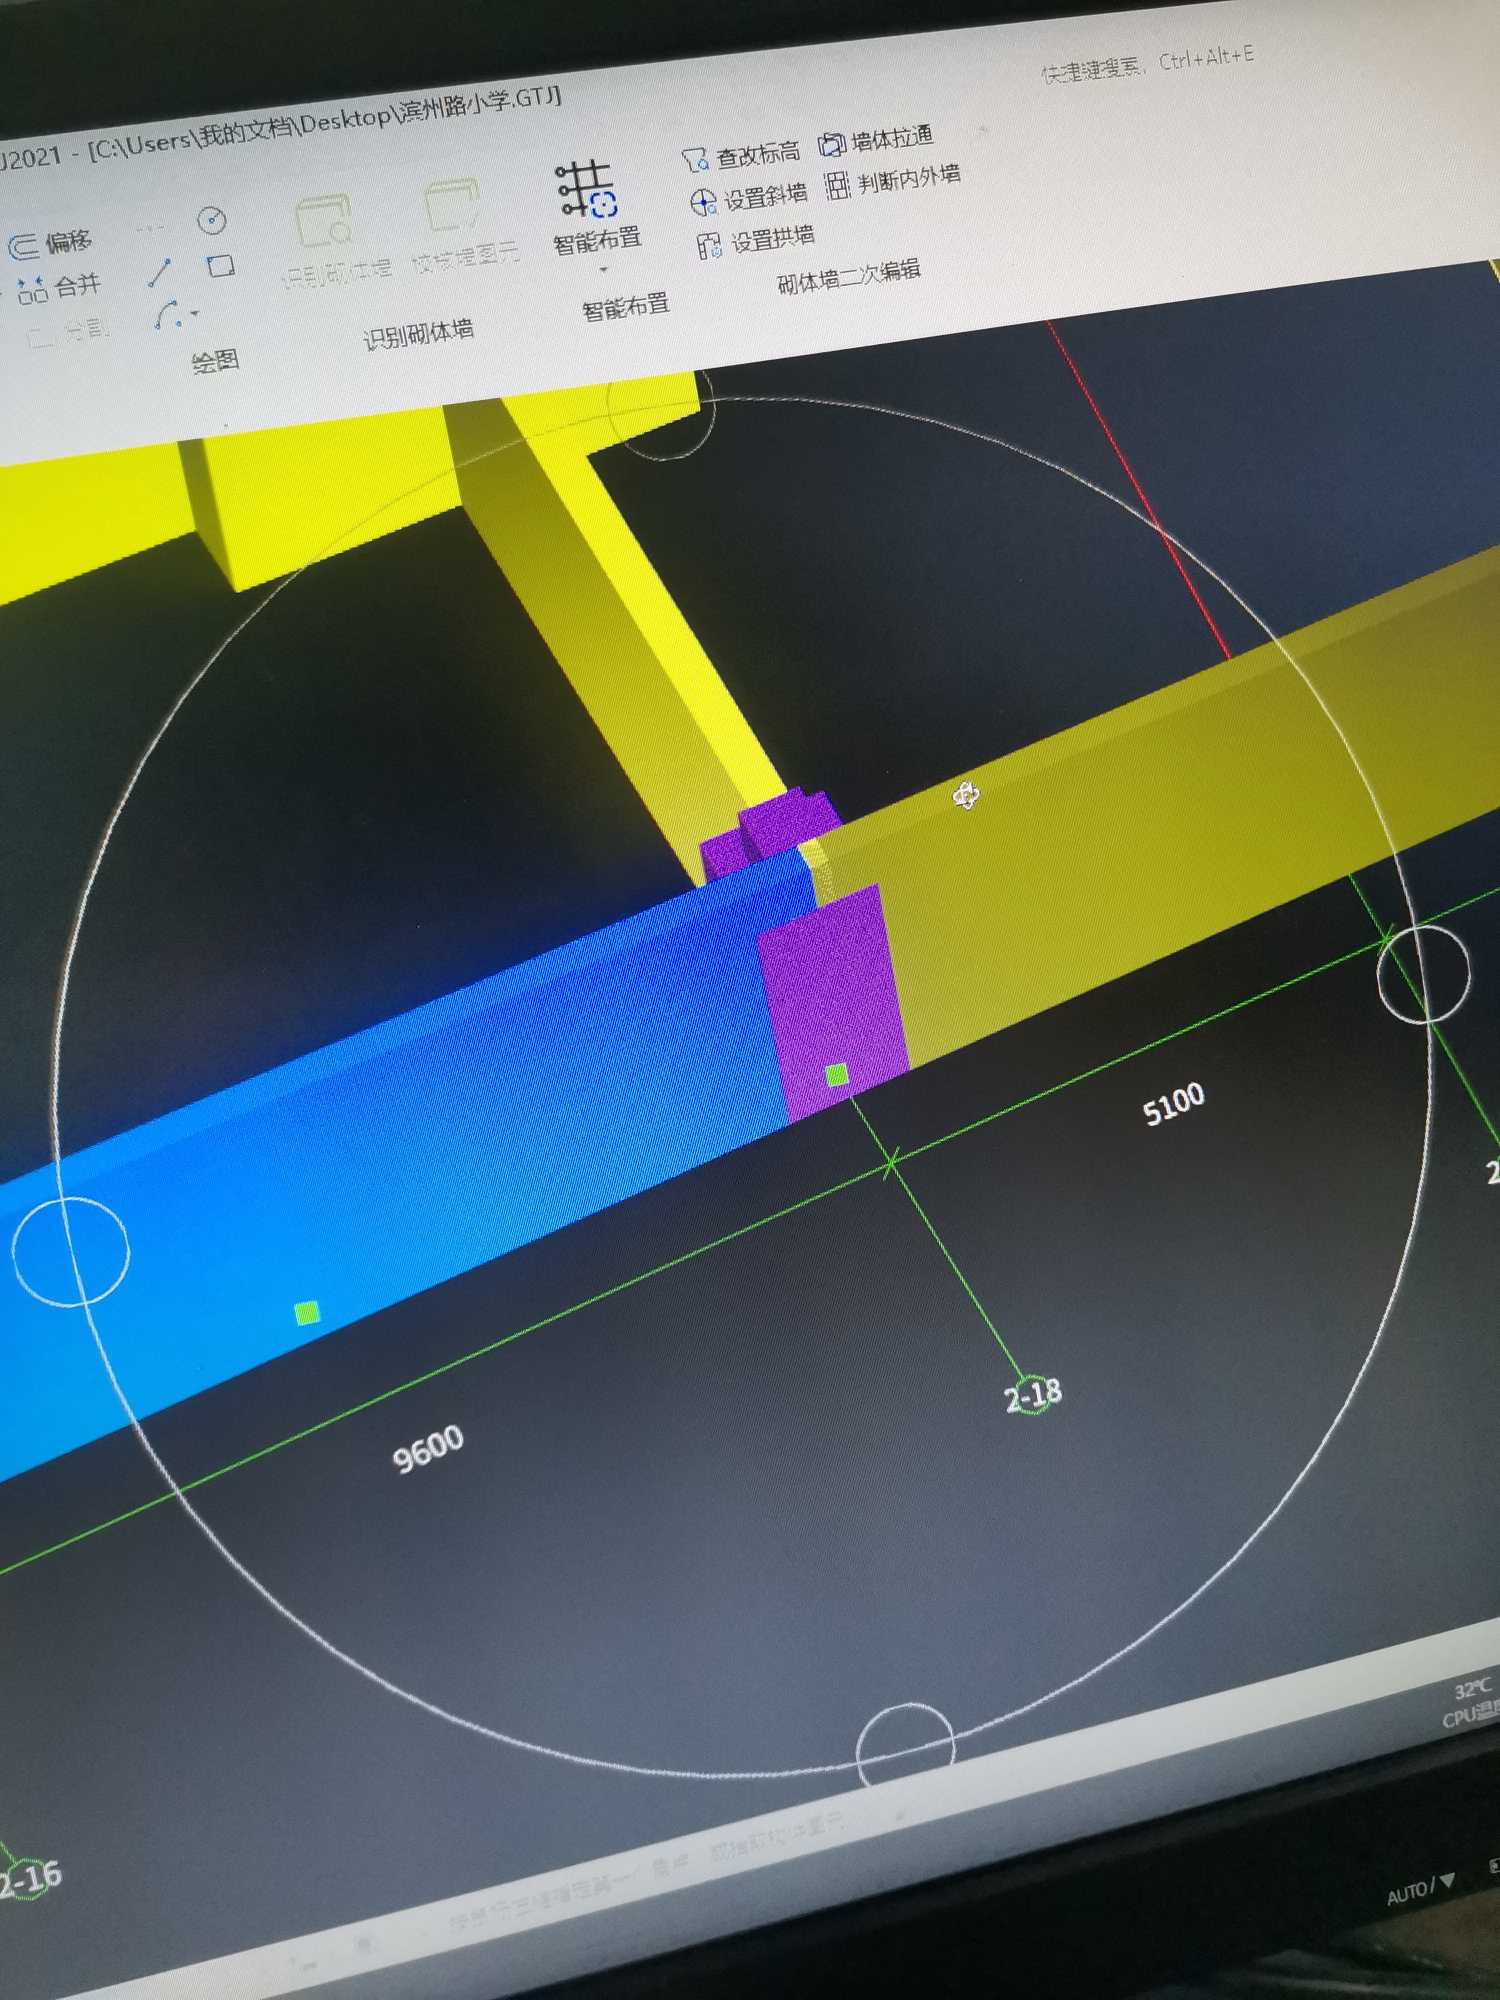This screenshot has height=2000, width=1500.
Task: Click the green grip on blue wall
Action: [308, 1313]
